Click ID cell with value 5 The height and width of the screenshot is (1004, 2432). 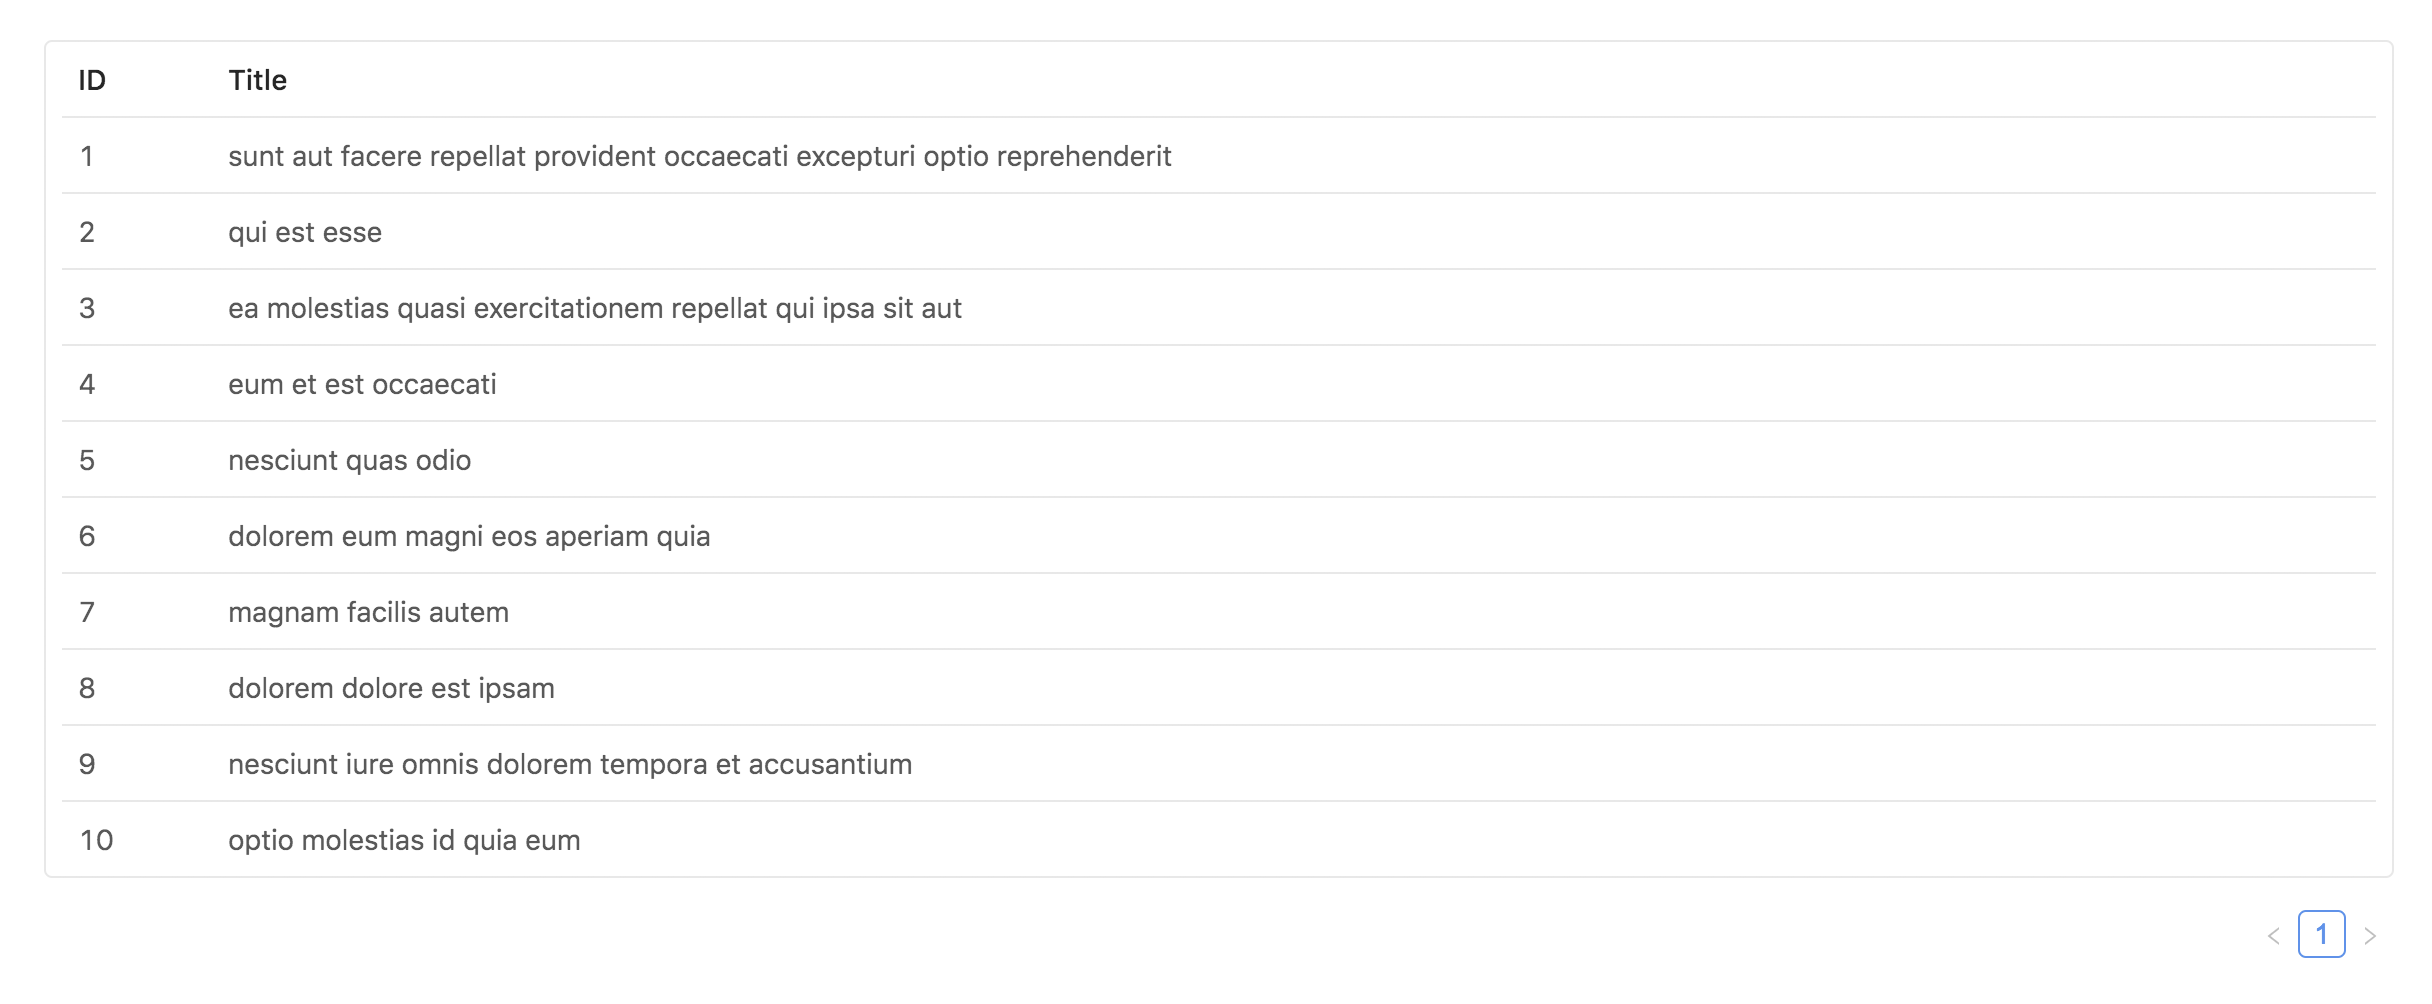87,460
